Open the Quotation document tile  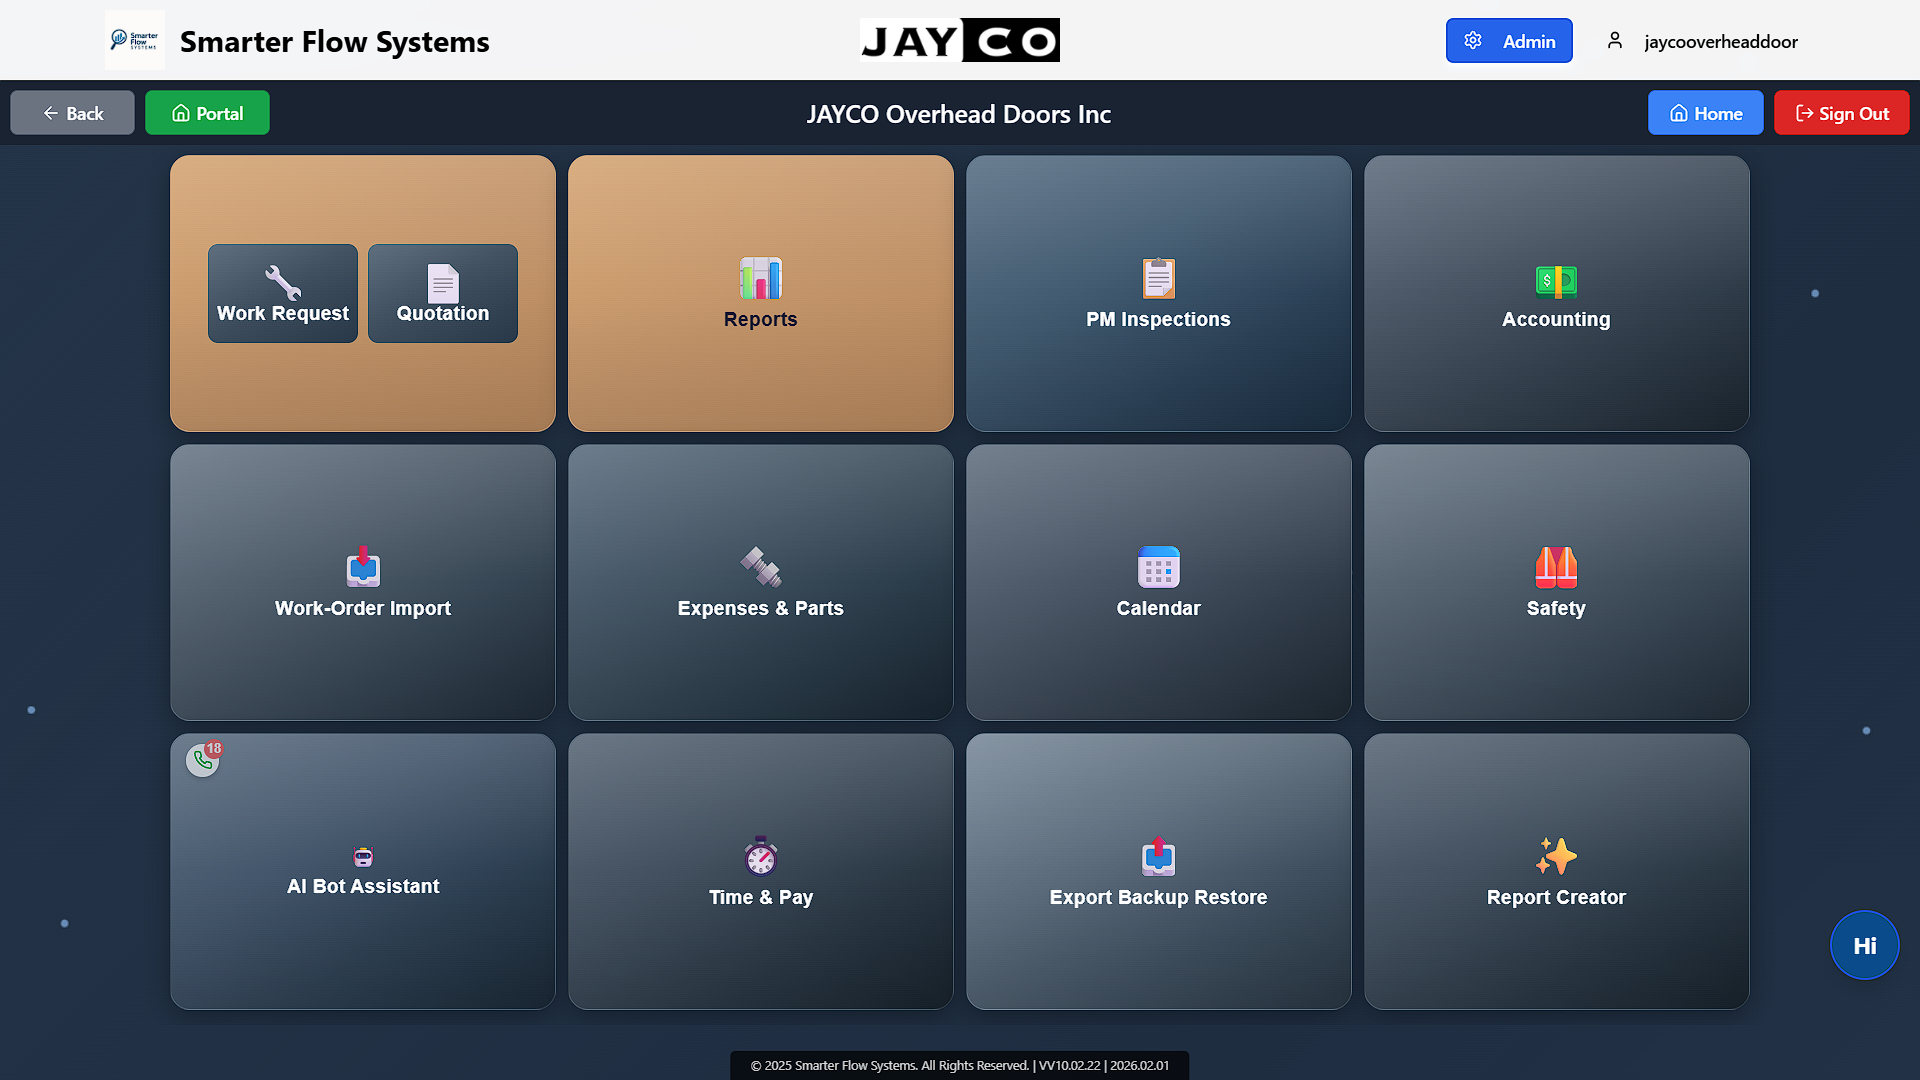point(443,293)
